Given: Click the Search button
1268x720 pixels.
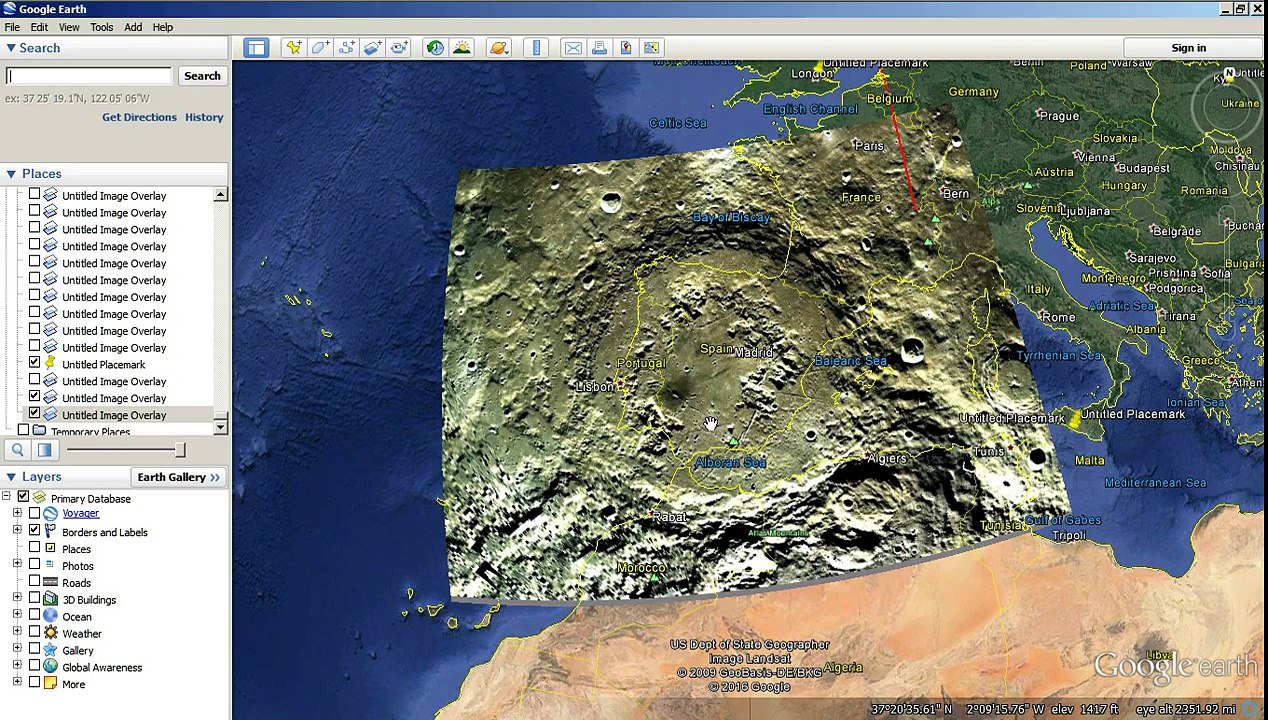Looking at the screenshot, I should pyautogui.click(x=202, y=76).
